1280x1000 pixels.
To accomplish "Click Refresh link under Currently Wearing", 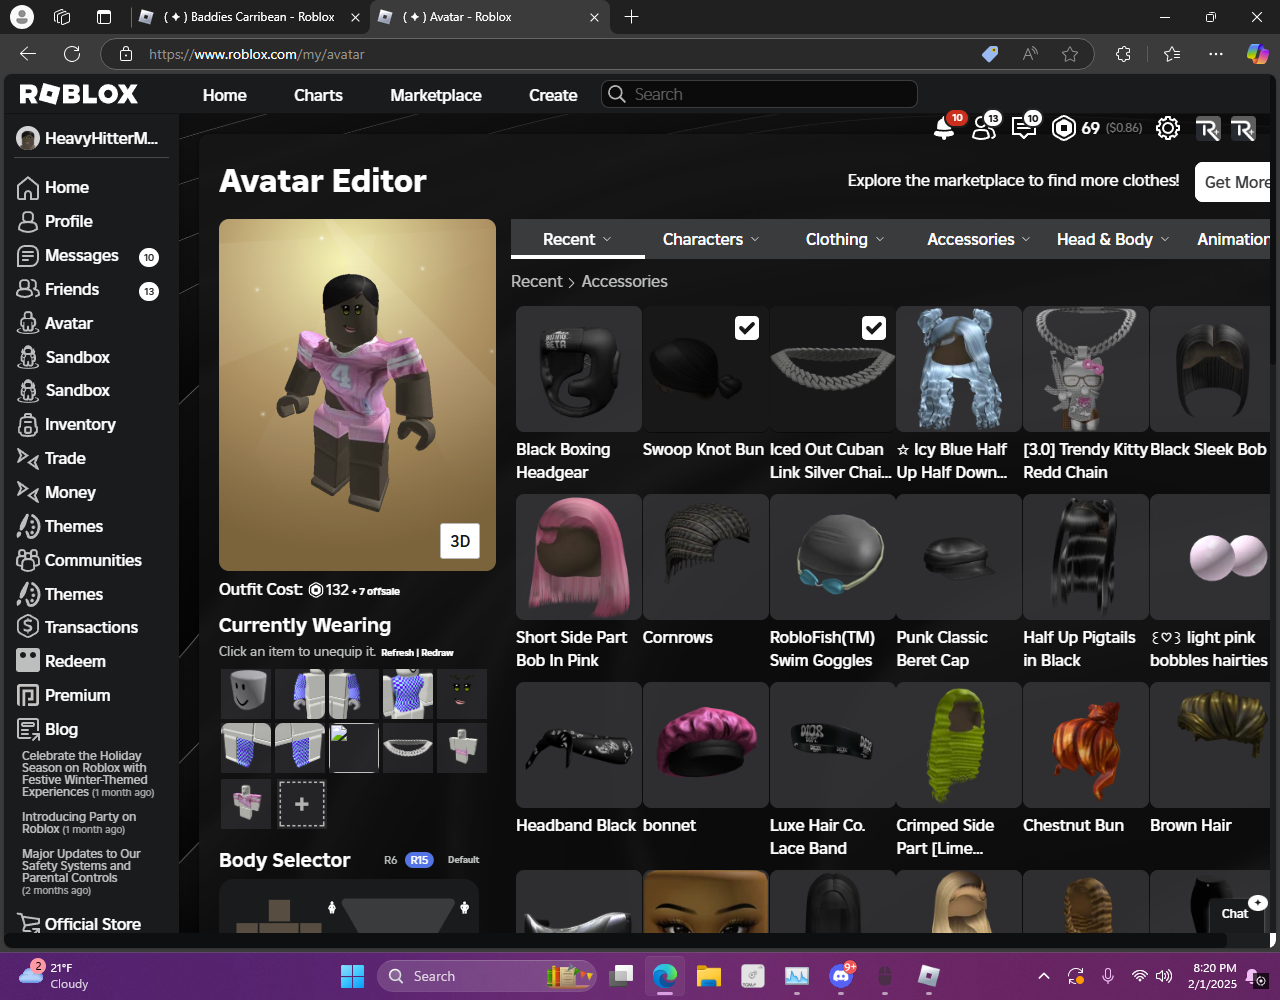I will coord(398,653).
